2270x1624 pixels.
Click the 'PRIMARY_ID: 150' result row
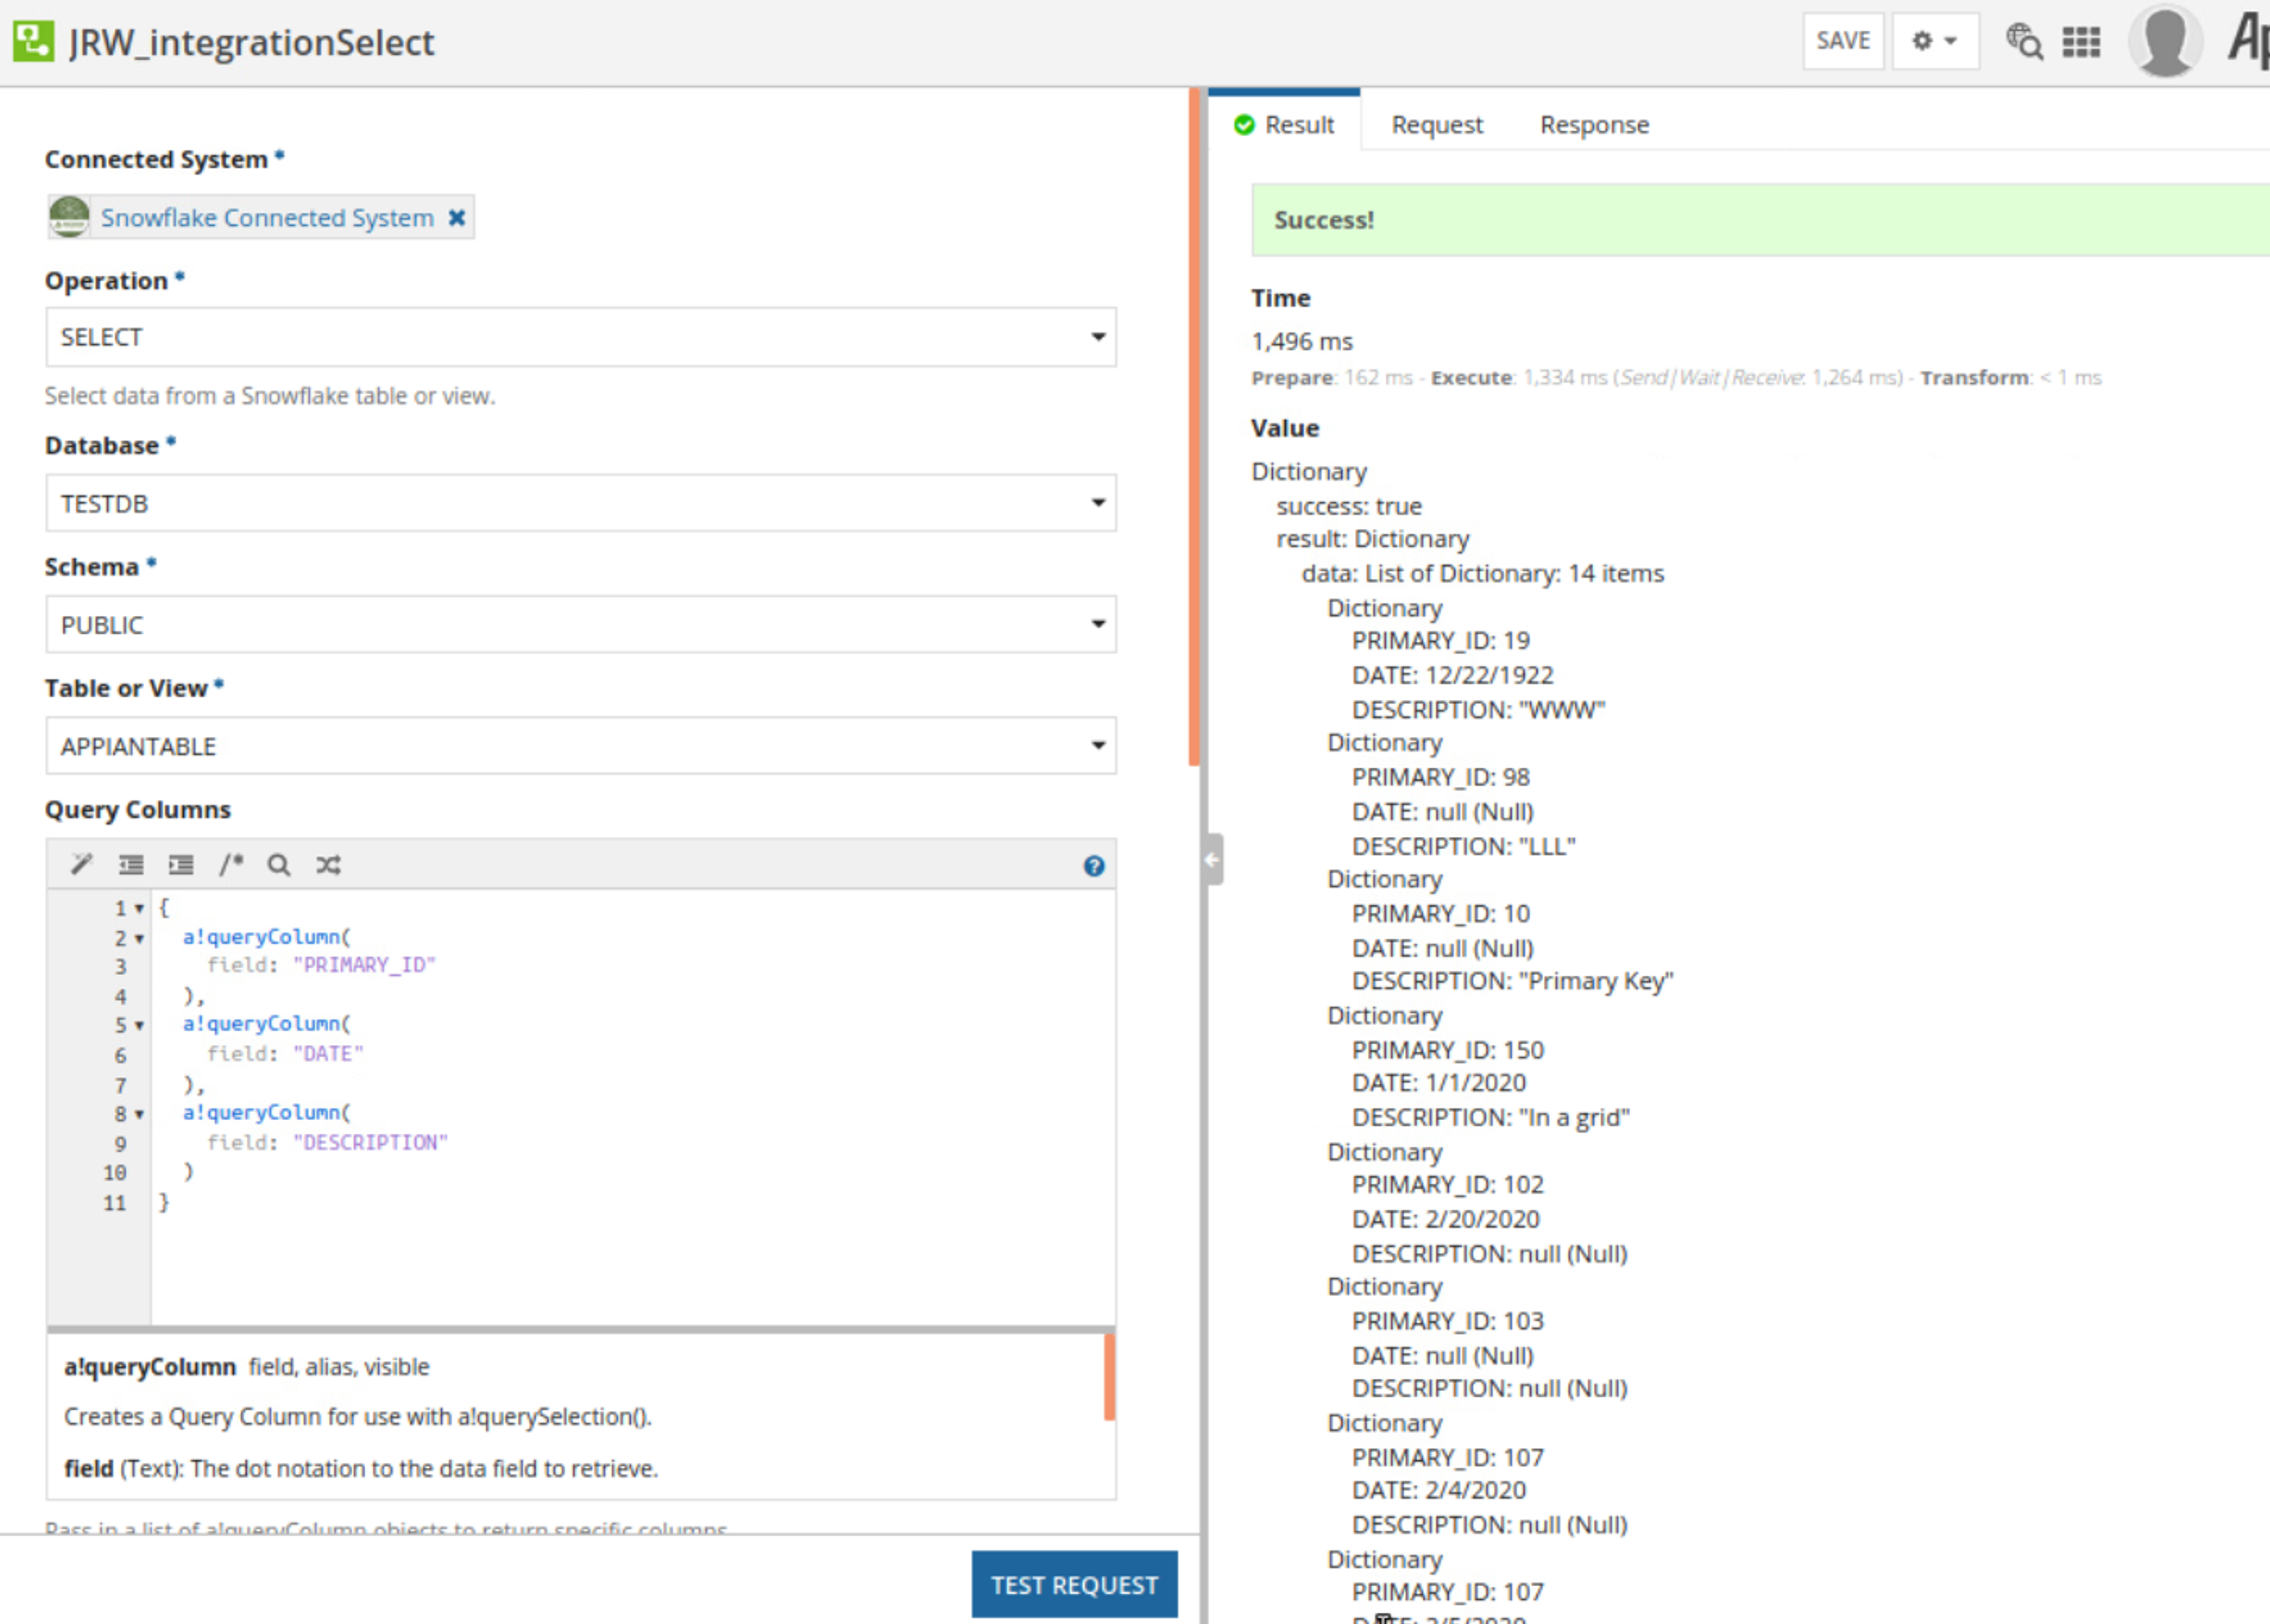pos(1448,1050)
